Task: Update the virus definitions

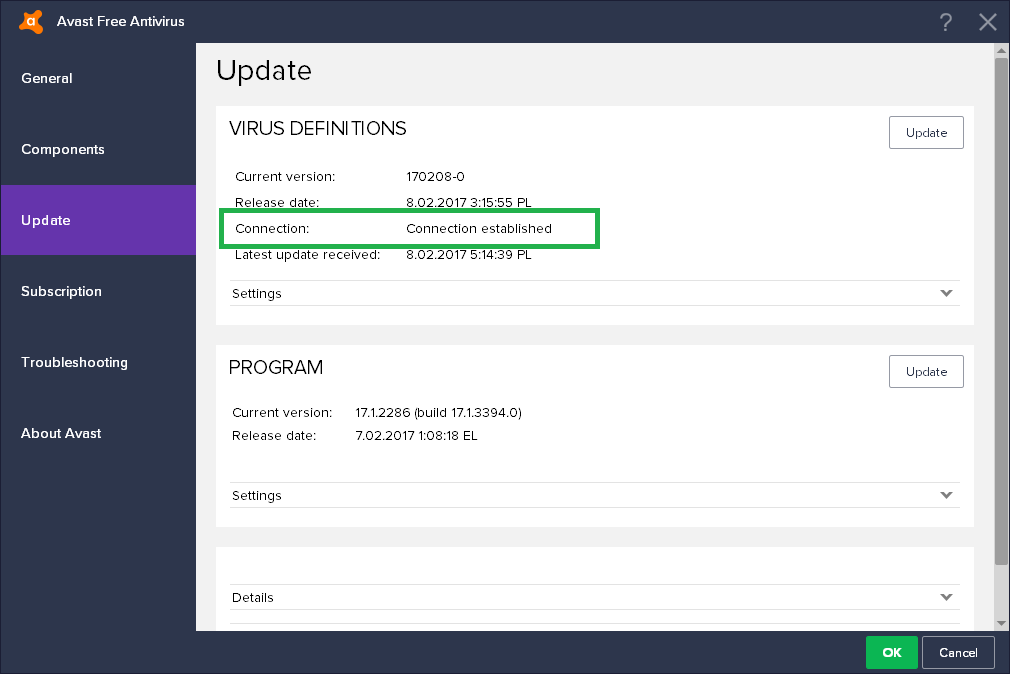Action: (x=926, y=132)
